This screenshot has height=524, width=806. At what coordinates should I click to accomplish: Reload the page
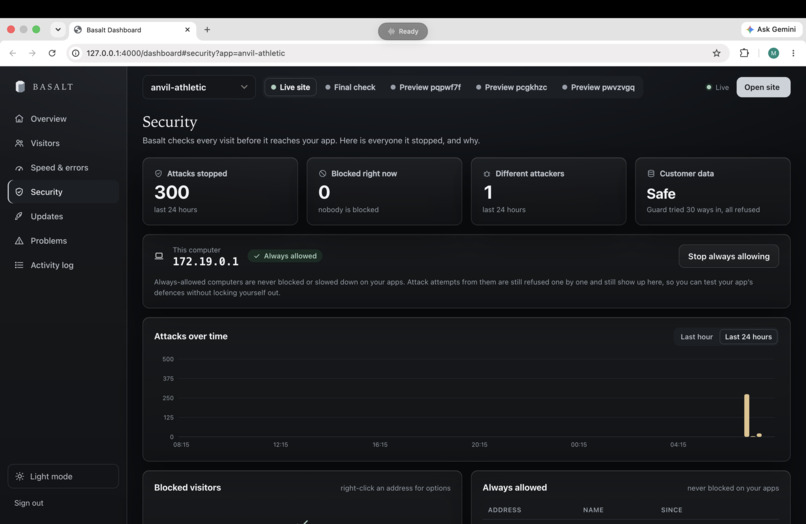tap(52, 53)
